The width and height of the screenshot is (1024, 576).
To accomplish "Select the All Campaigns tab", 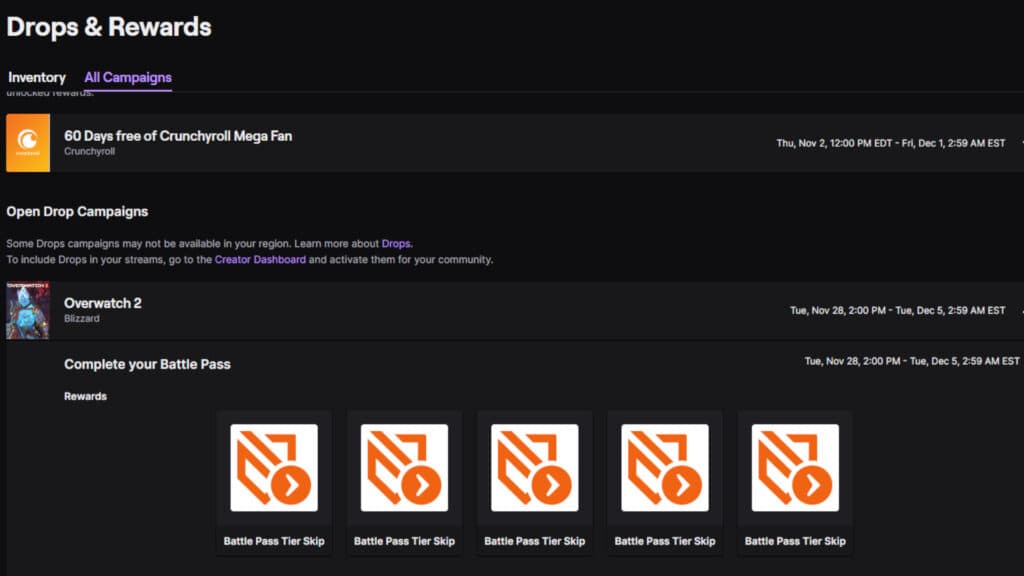I will [x=128, y=76].
